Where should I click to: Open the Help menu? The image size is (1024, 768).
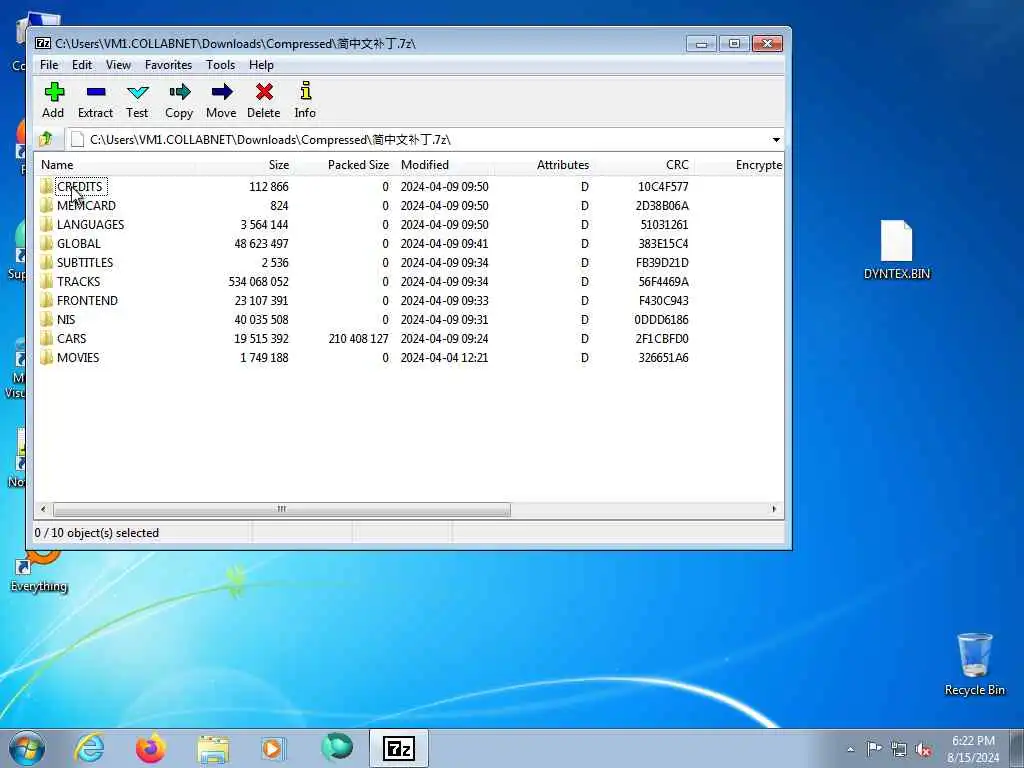(261, 65)
